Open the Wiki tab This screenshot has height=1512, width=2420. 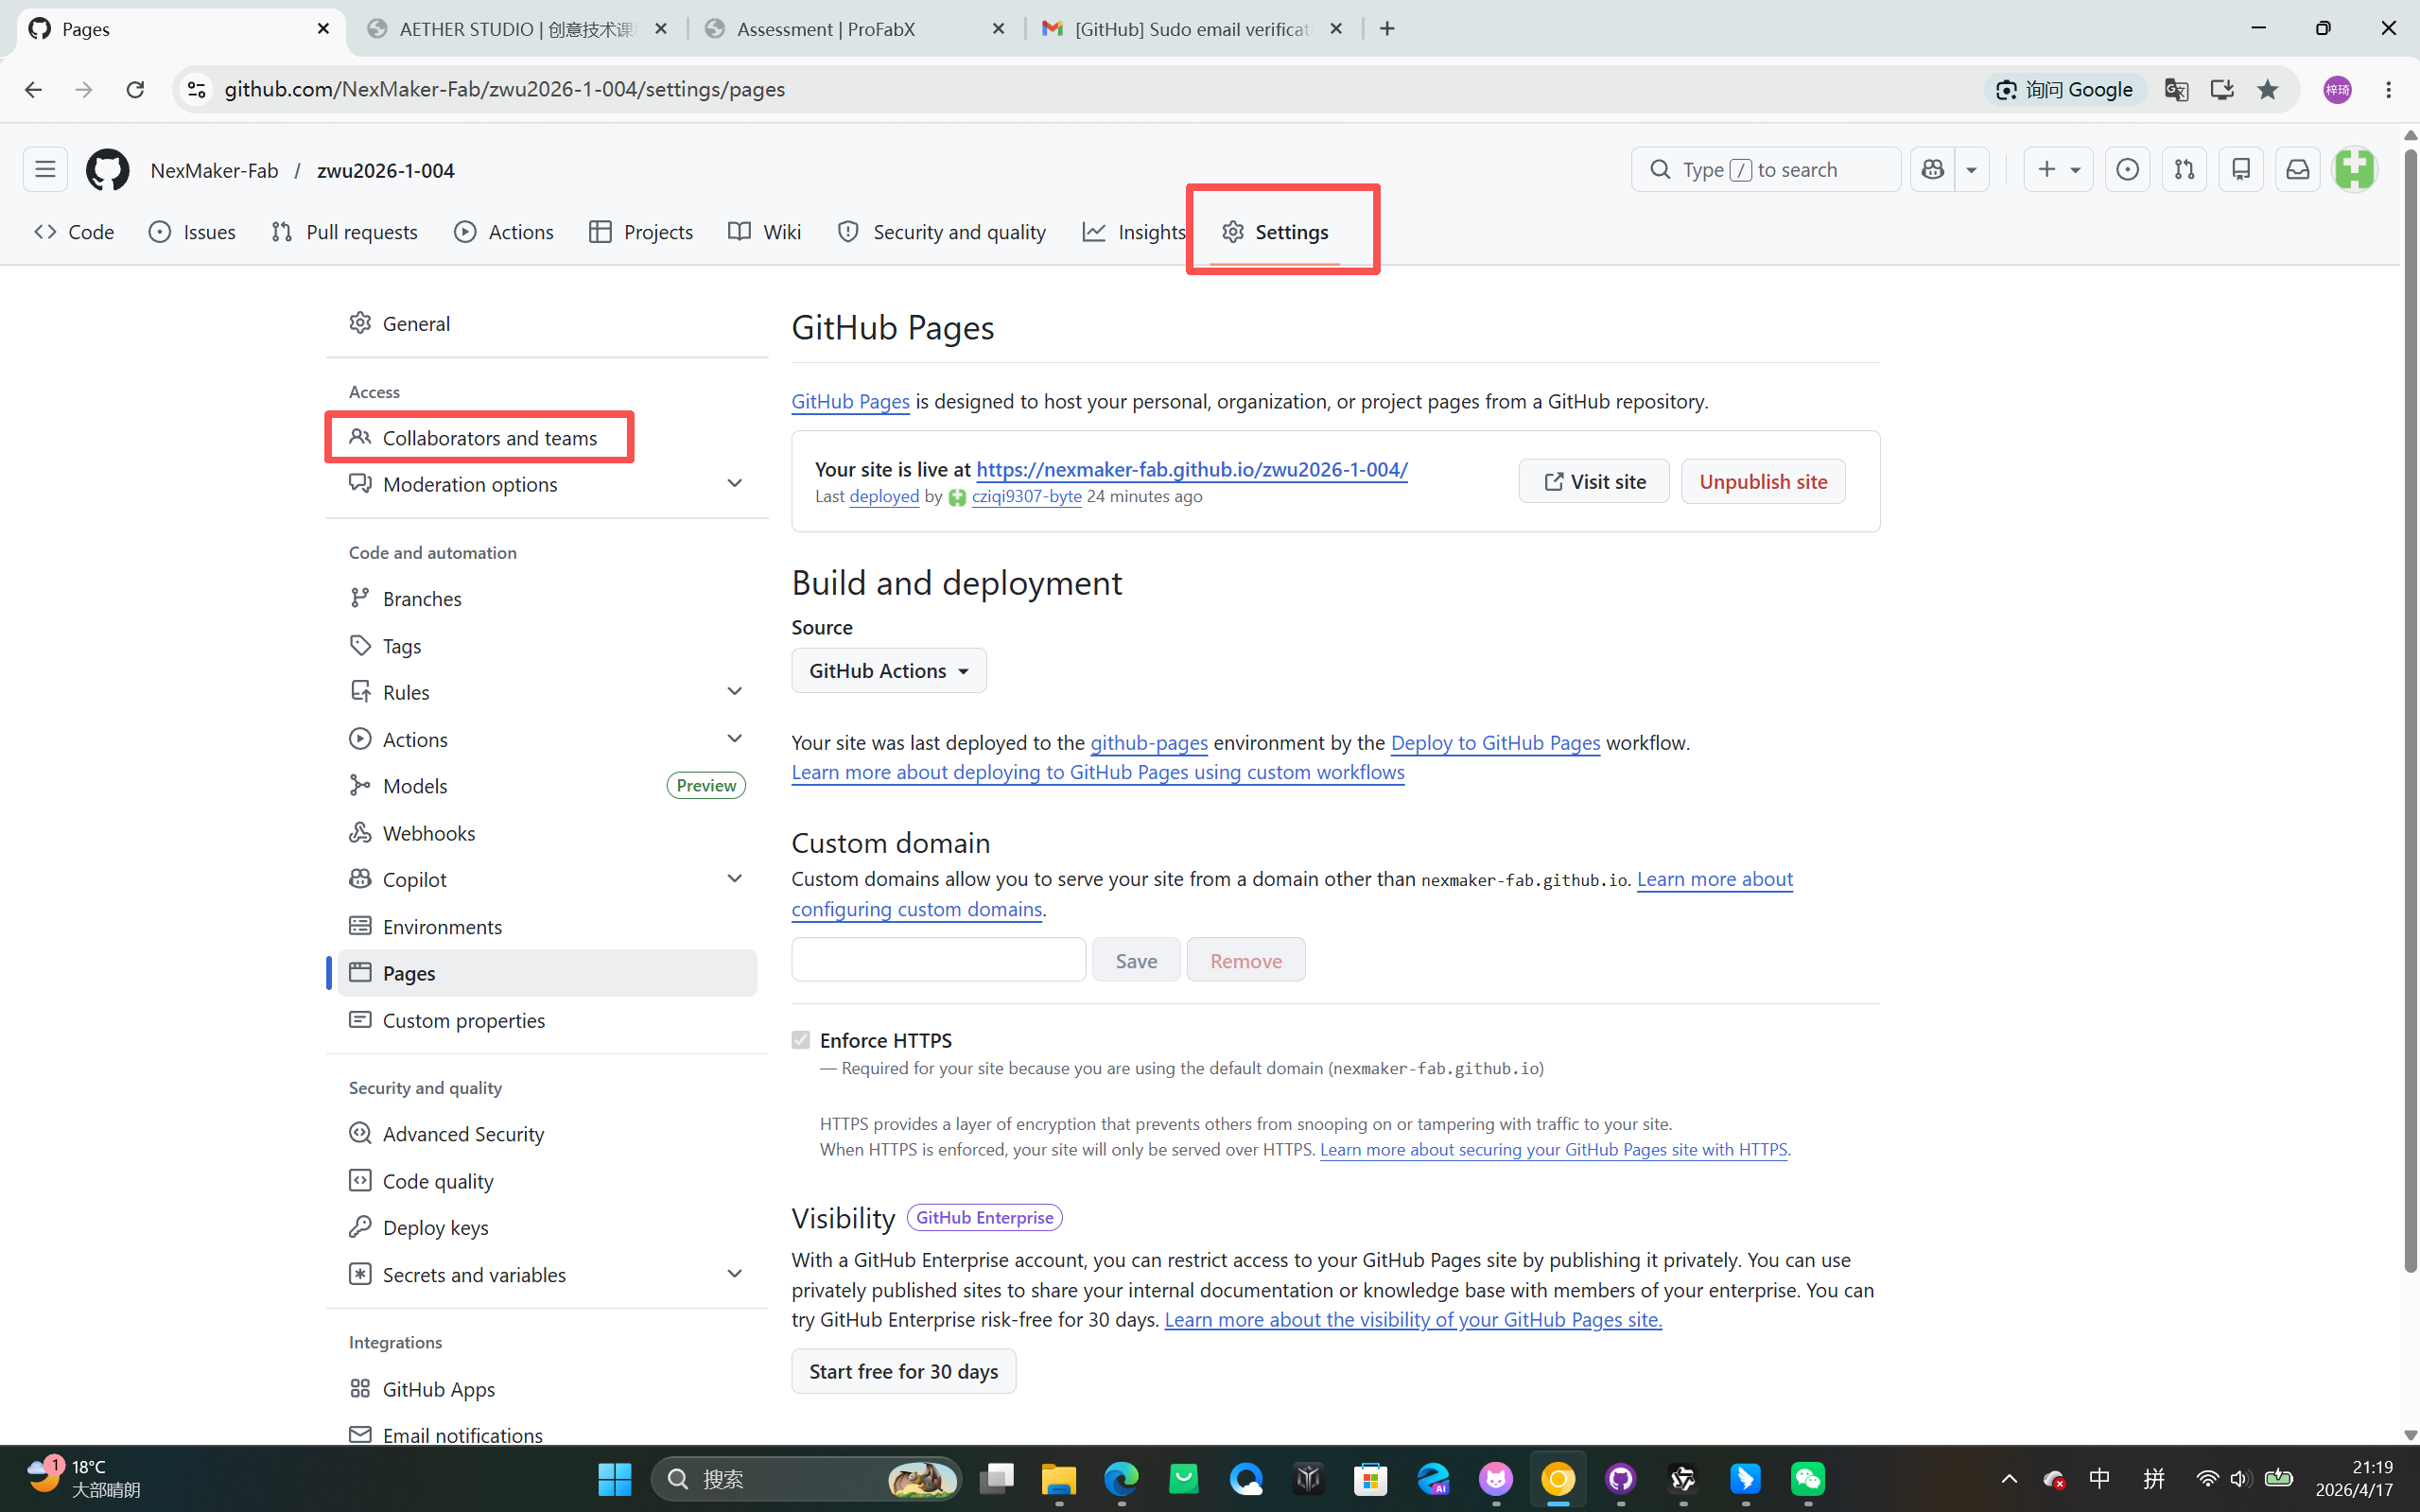click(765, 232)
